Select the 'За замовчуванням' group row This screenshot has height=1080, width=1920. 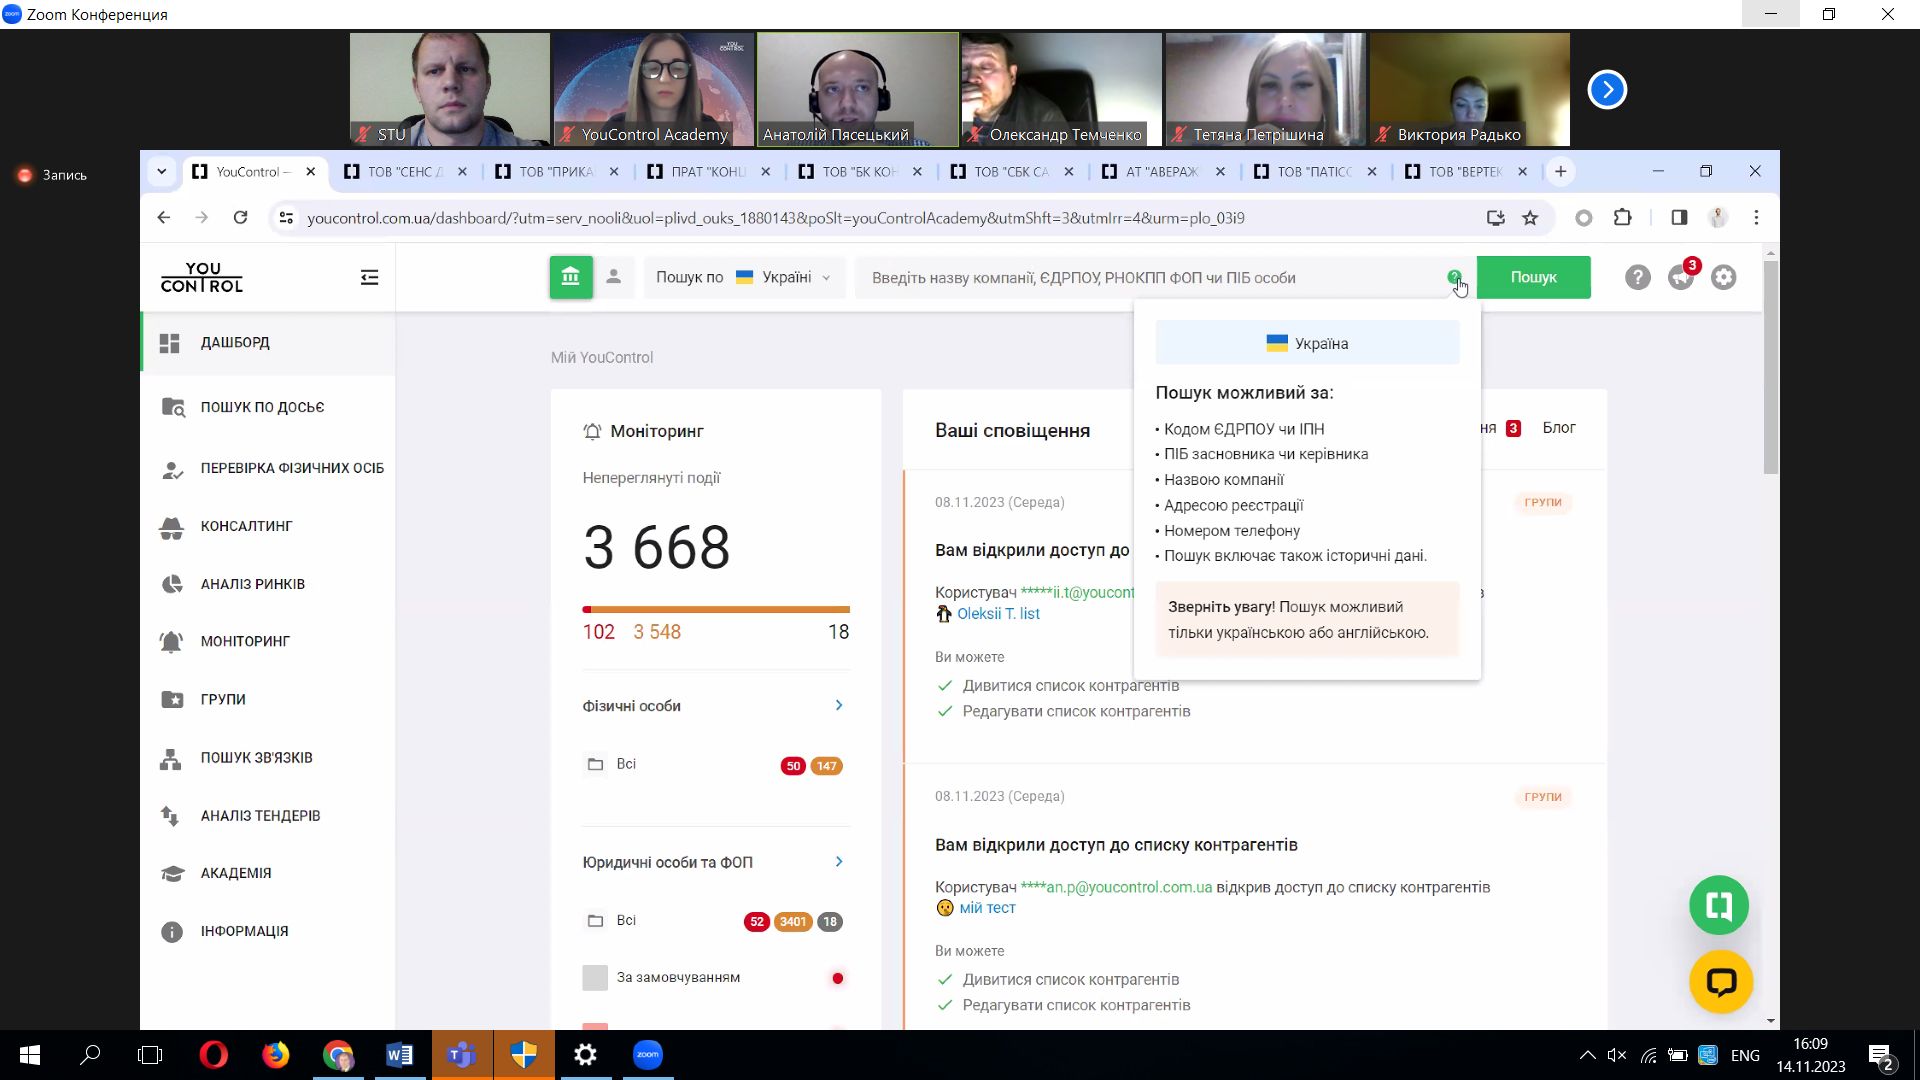(x=715, y=977)
